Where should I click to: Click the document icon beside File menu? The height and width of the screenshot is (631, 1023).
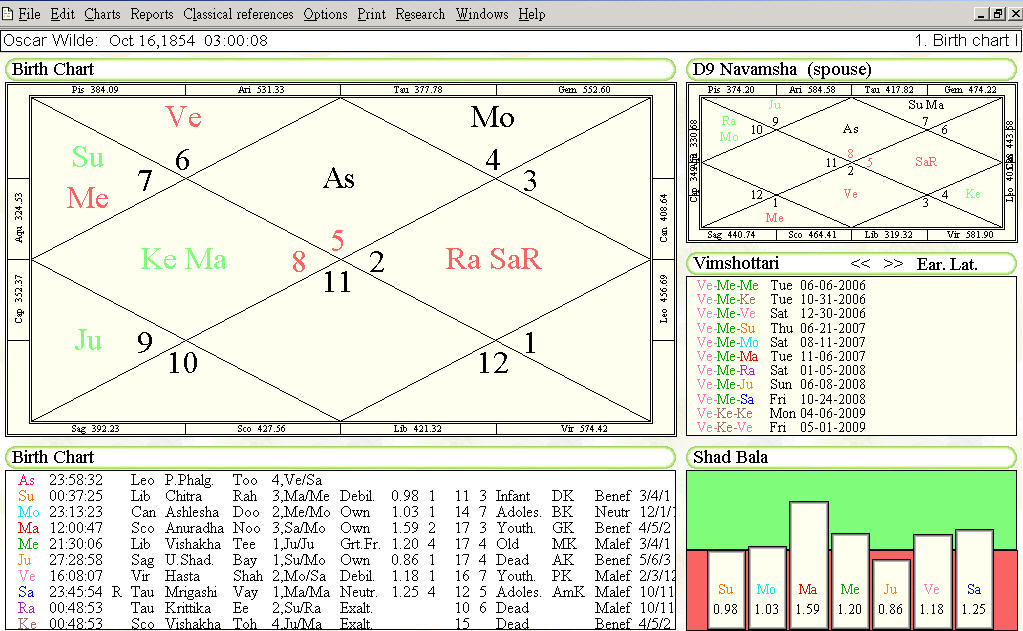click(x=8, y=14)
